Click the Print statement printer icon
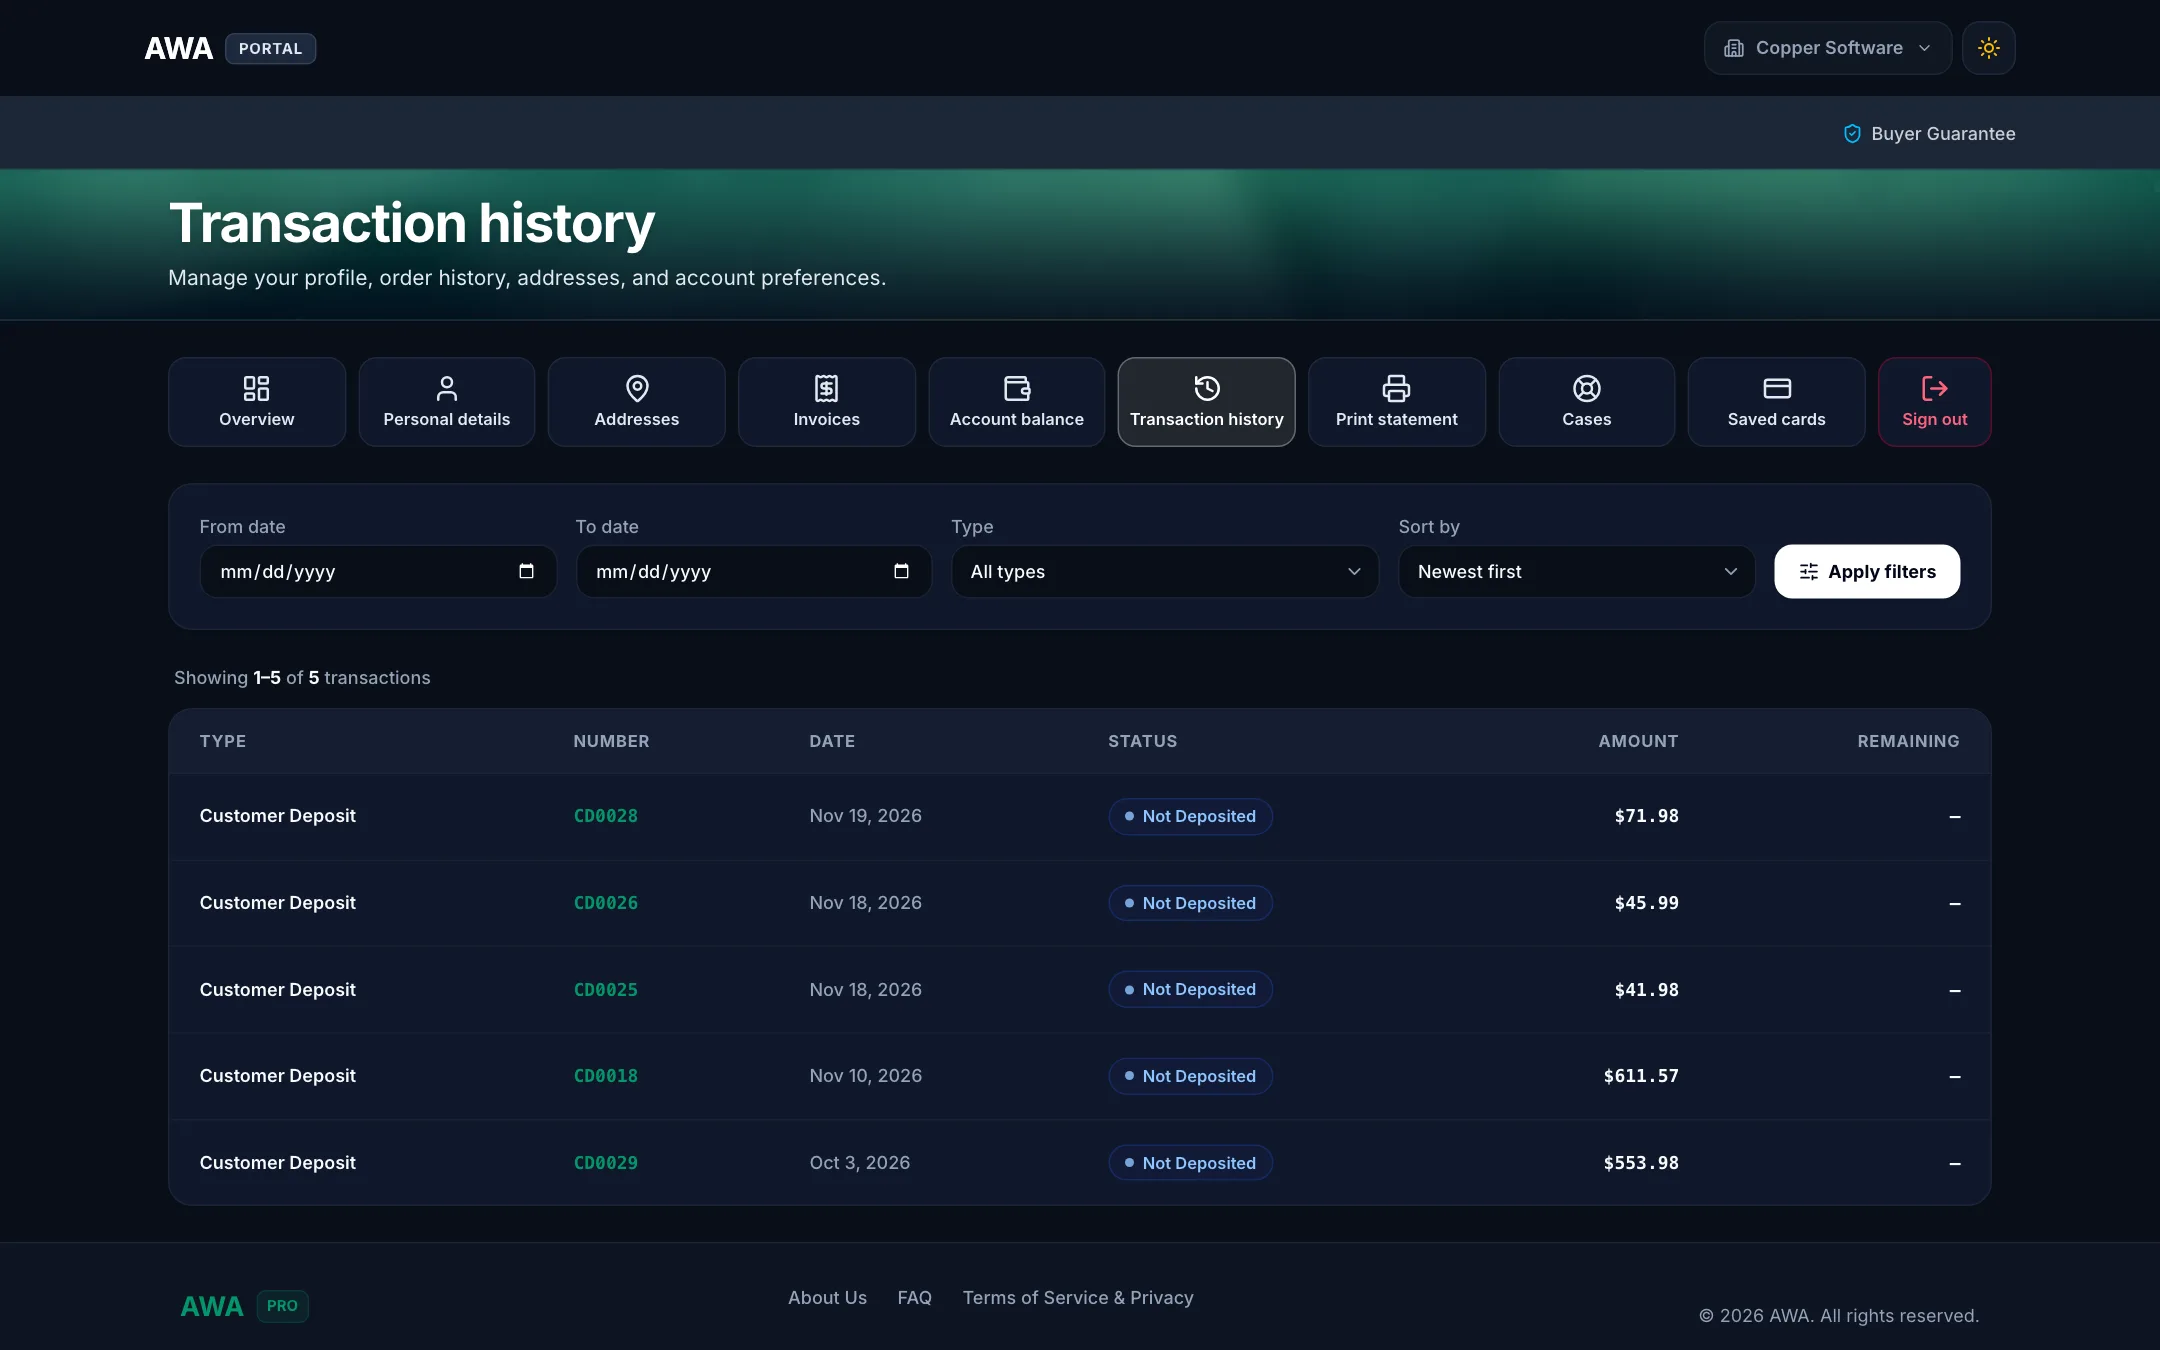The image size is (2160, 1350). (1397, 388)
